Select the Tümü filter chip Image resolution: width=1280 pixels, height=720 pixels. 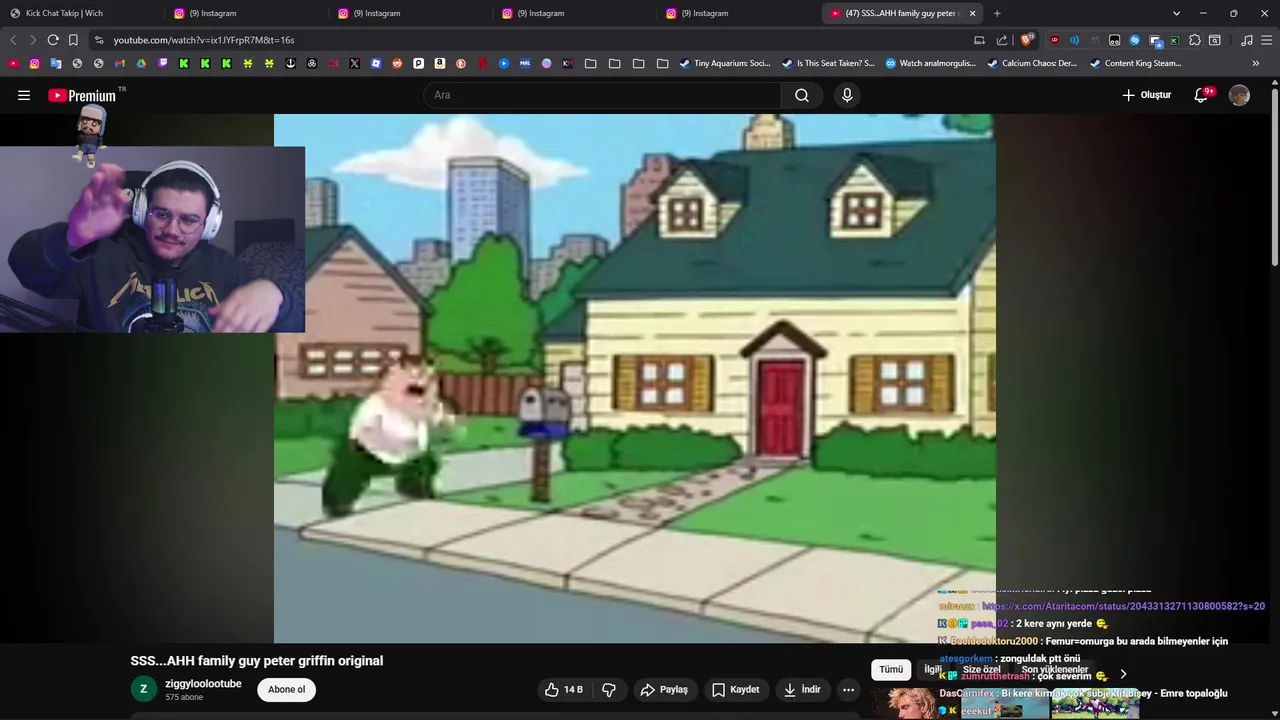[x=891, y=669]
